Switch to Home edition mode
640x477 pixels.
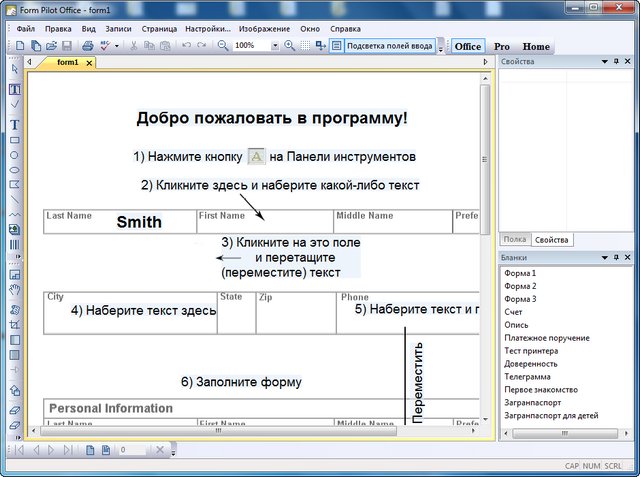[536, 46]
